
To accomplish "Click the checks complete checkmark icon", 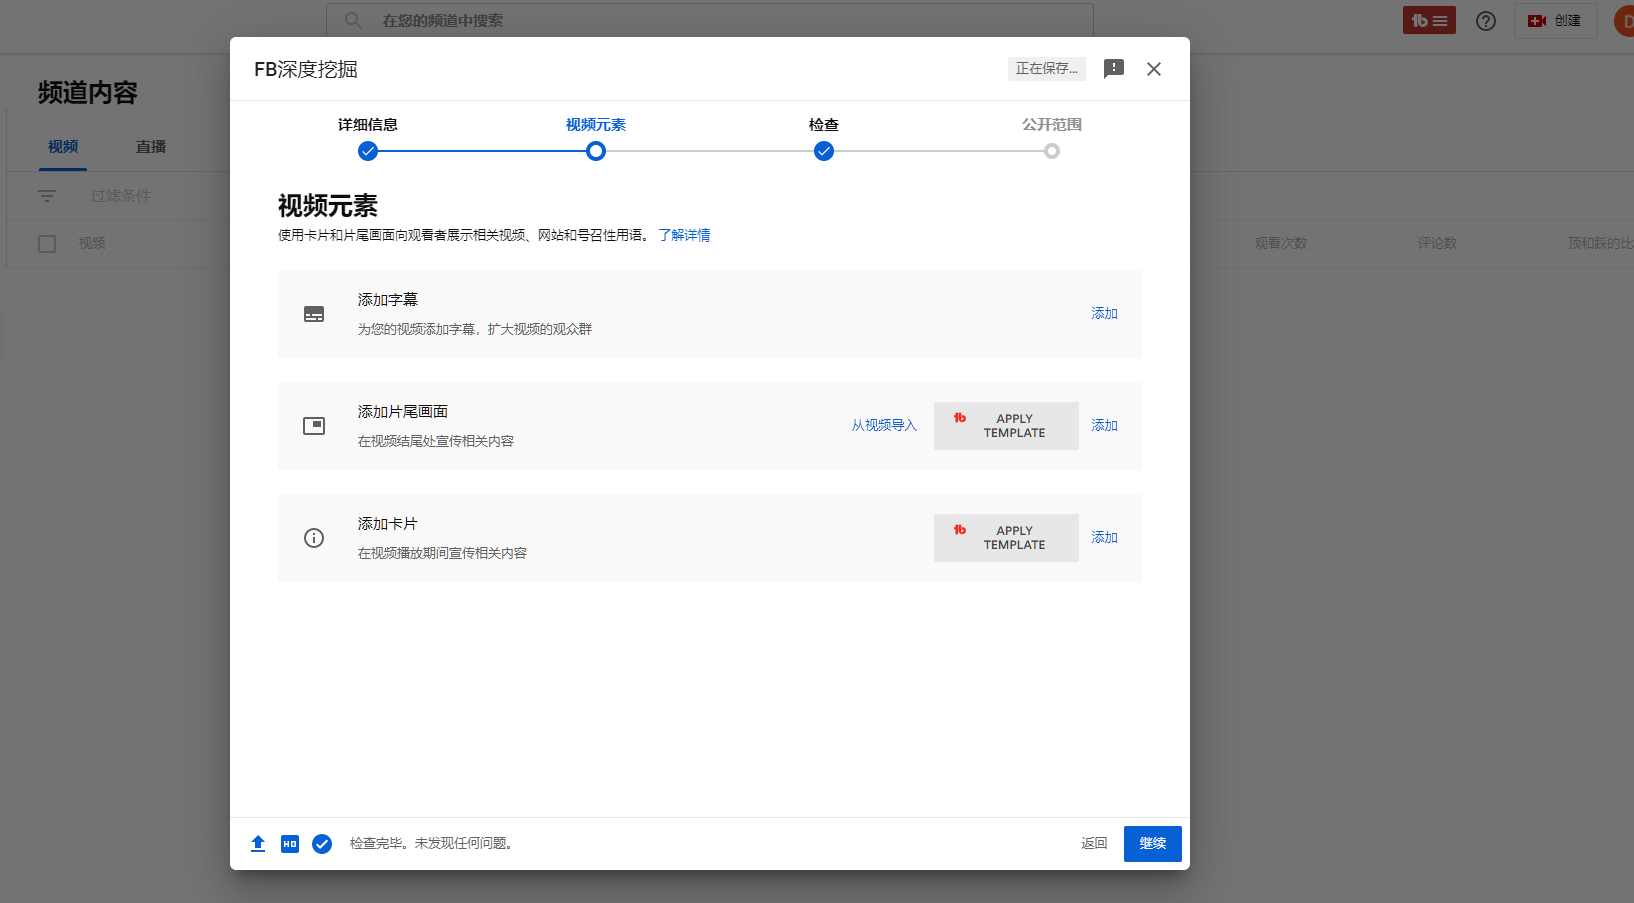I will pos(322,844).
